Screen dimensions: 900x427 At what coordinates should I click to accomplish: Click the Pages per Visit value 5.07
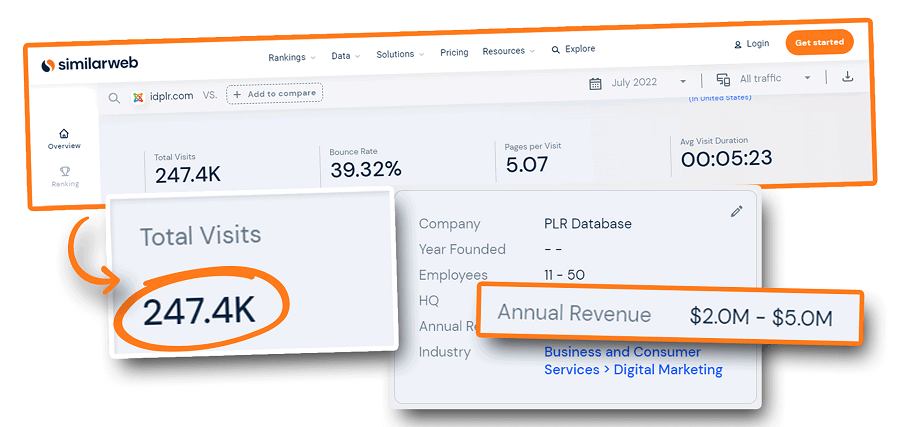(x=527, y=165)
